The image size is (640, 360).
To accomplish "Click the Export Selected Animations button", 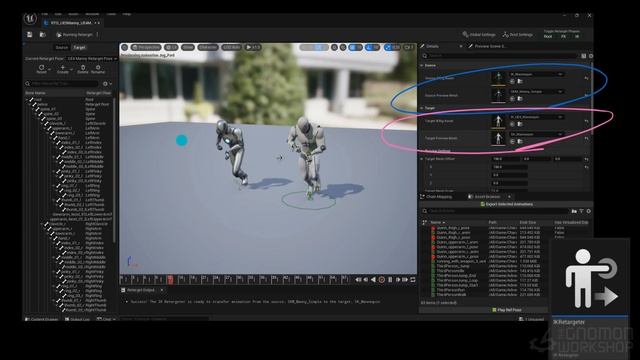I will click(506, 204).
